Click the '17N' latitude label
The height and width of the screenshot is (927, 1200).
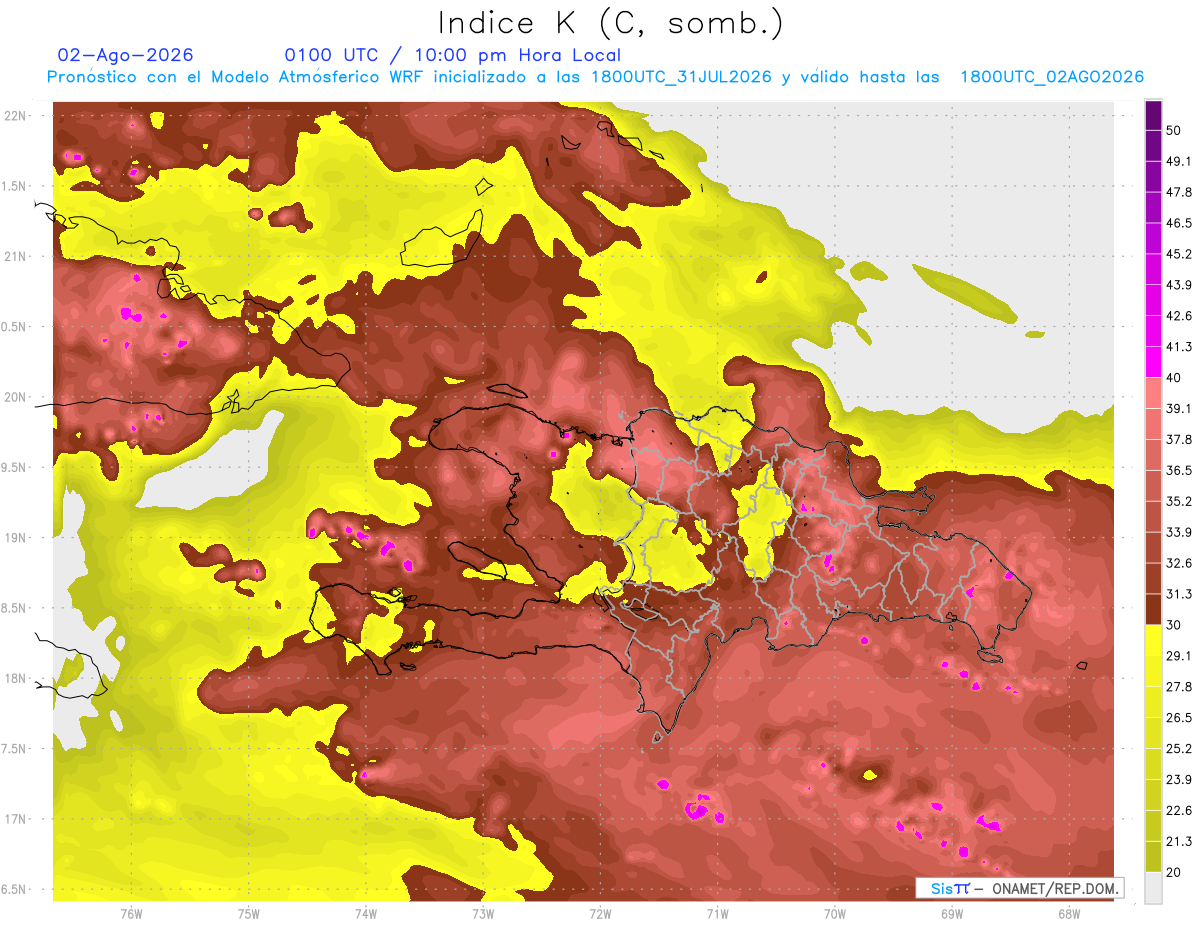[x=16, y=819]
